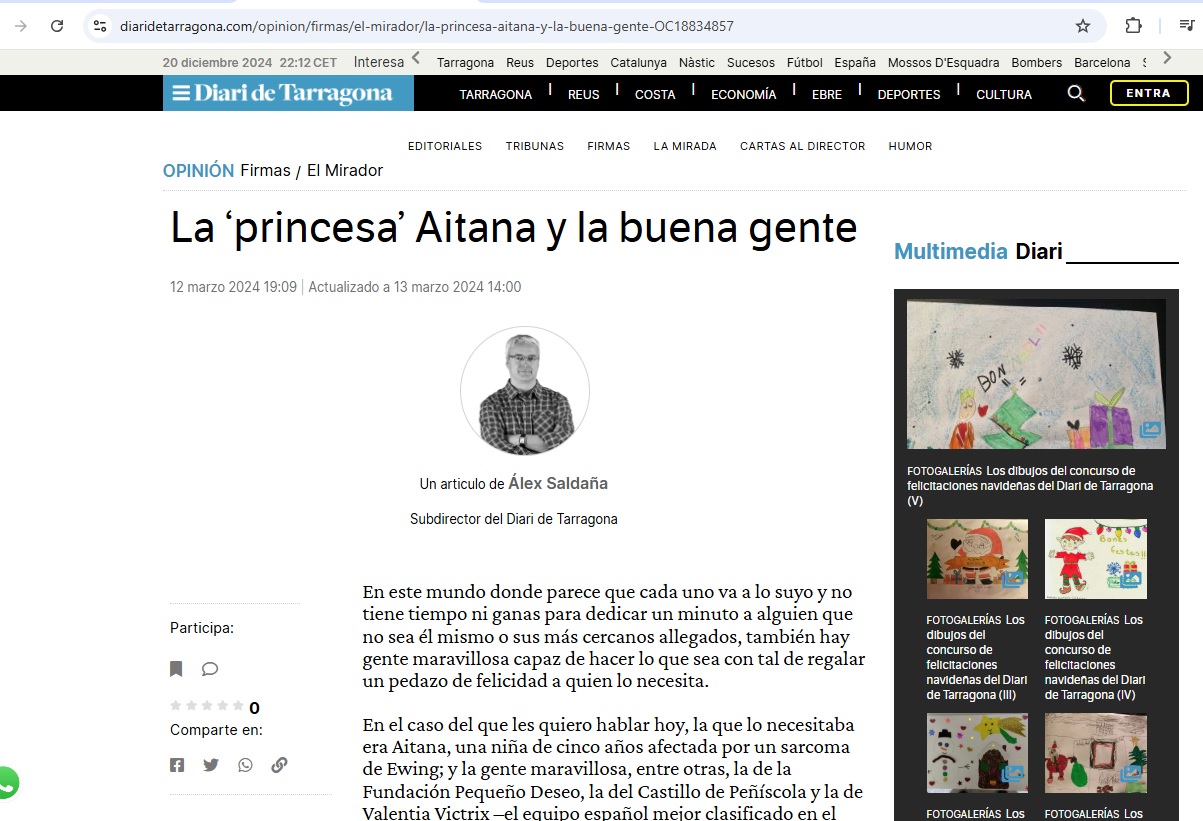Open comments via the speech bubble icon
The height and width of the screenshot is (821, 1203).
coord(210,669)
